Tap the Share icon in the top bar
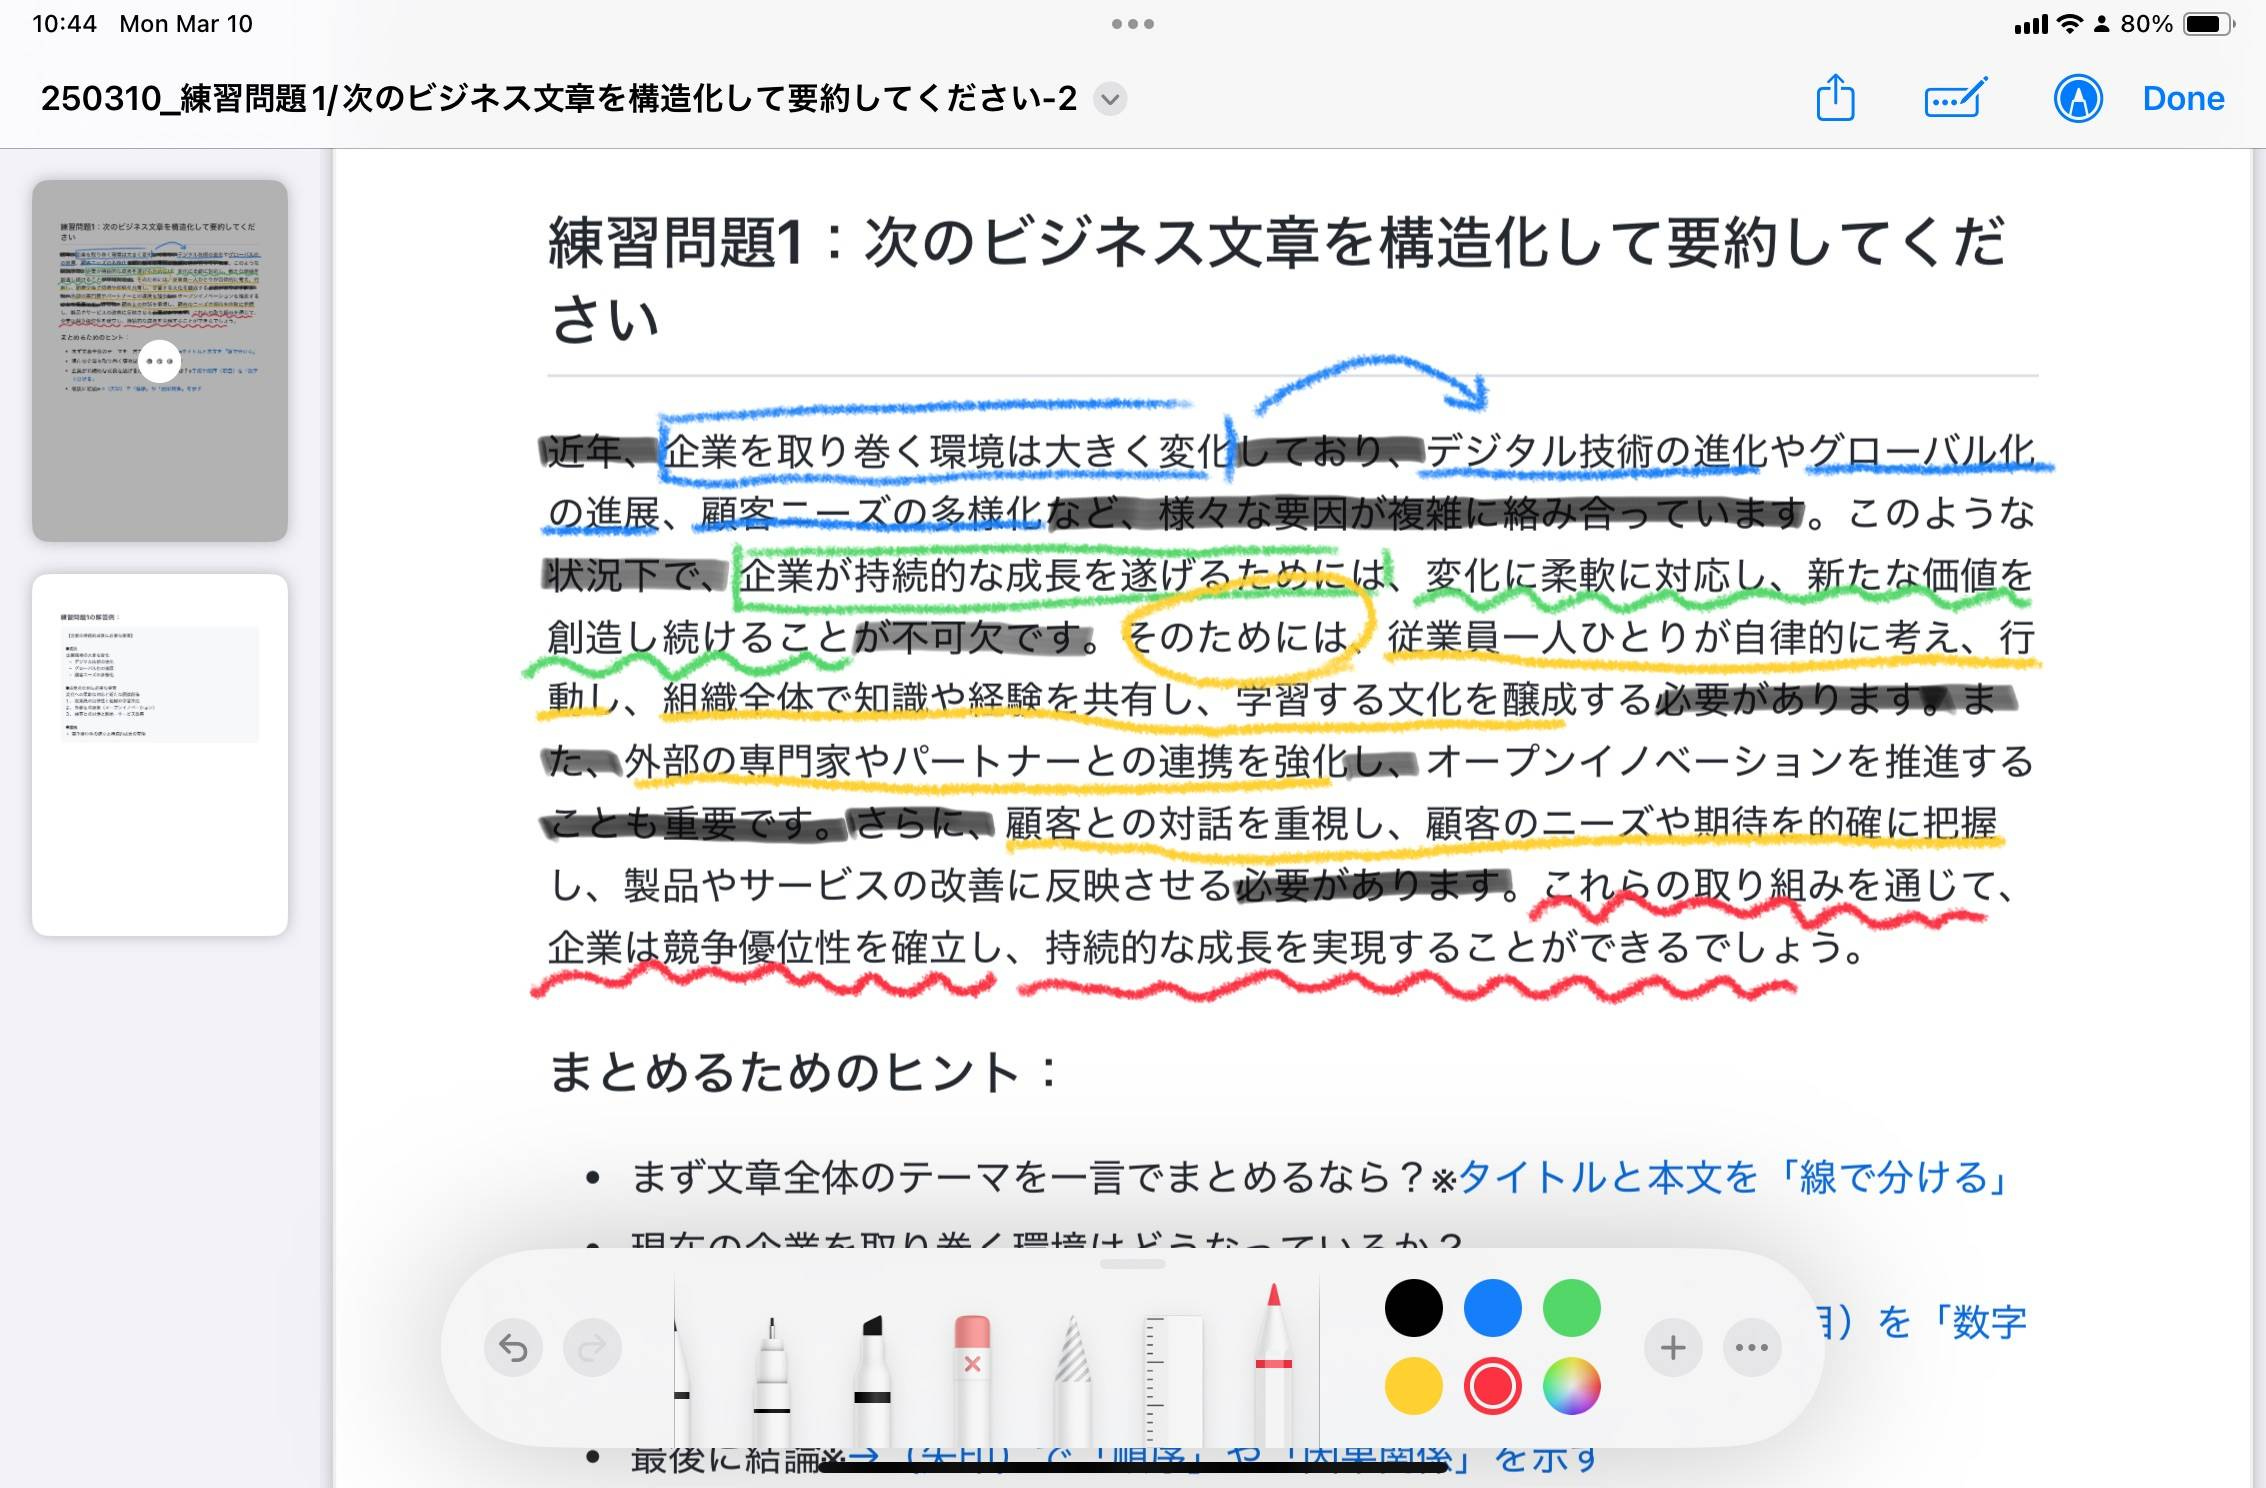 (x=1835, y=98)
